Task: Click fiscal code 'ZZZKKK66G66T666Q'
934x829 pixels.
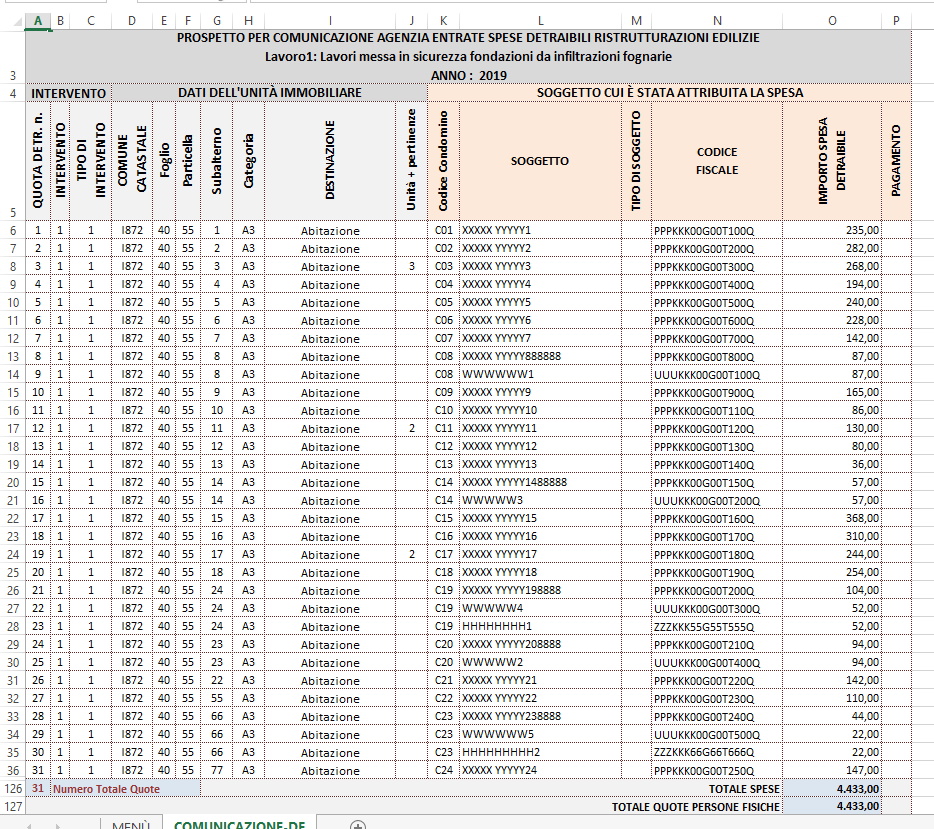Action: [717, 752]
